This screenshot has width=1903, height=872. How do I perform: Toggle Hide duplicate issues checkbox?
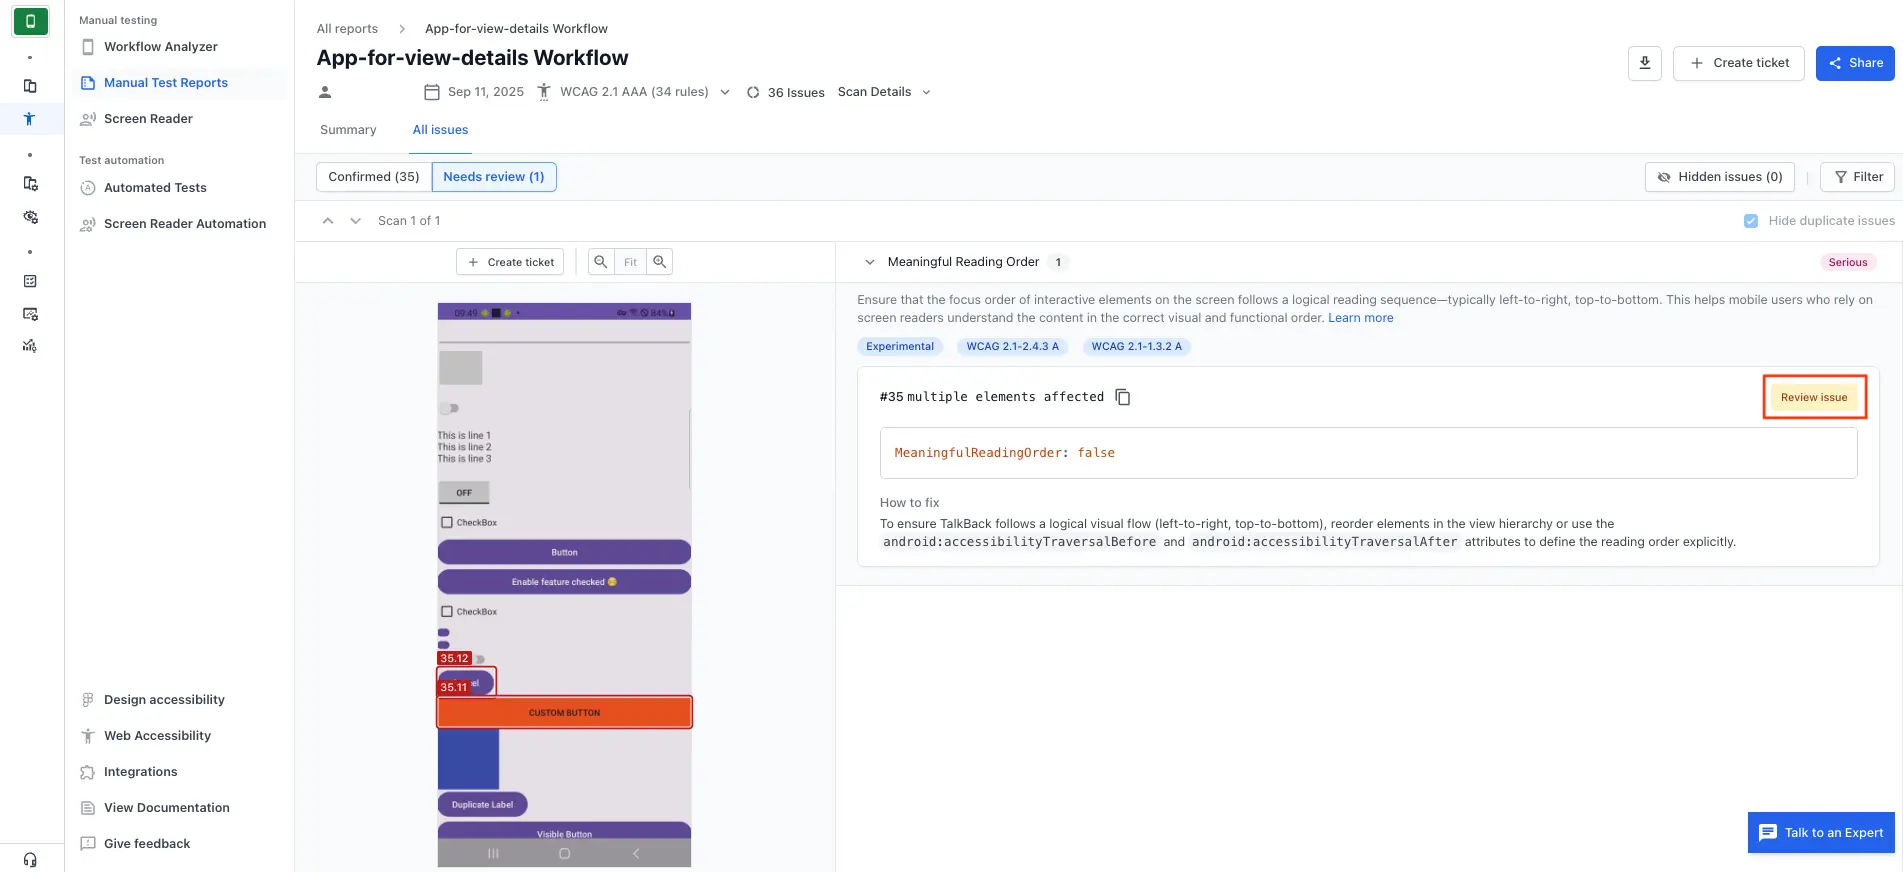click(x=1750, y=221)
